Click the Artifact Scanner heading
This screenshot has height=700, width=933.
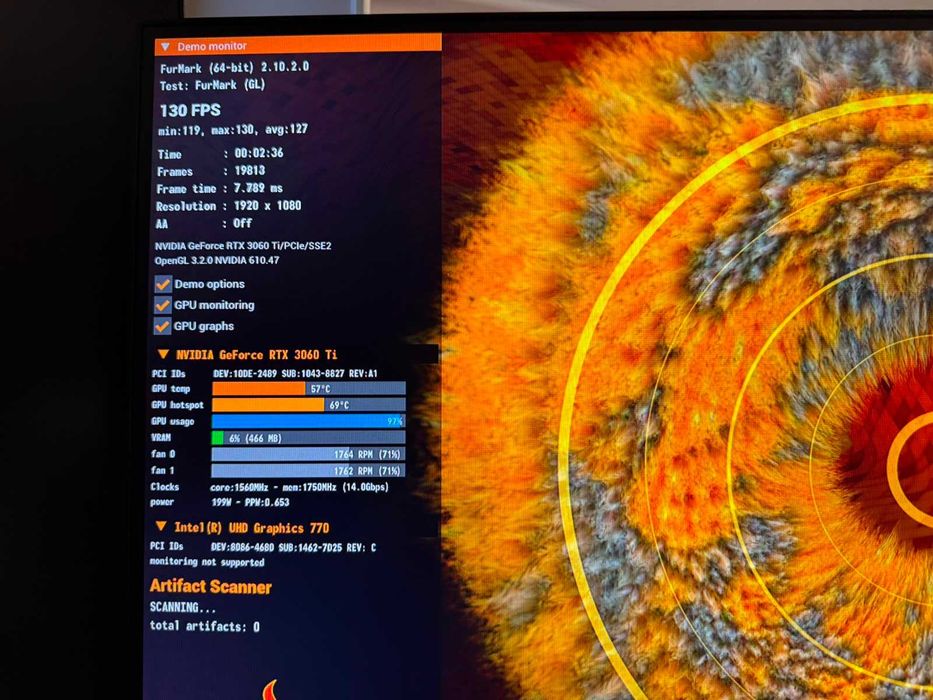[211, 587]
